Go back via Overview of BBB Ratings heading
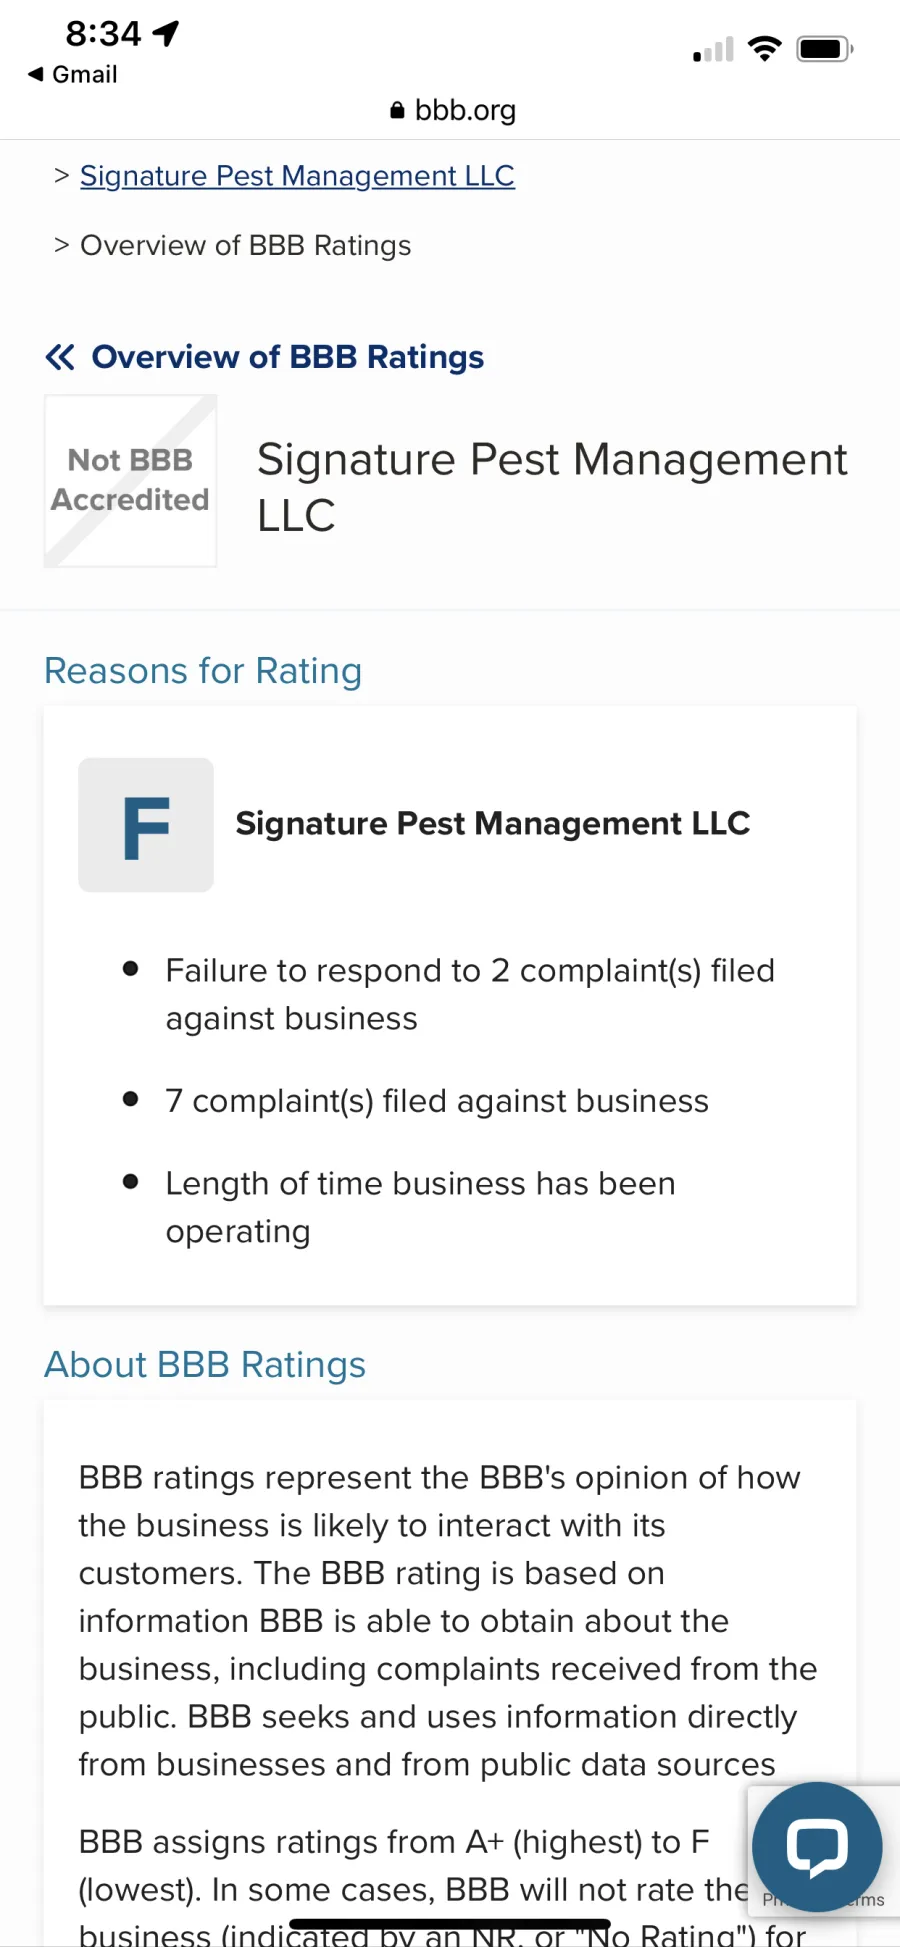The width and height of the screenshot is (900, 1947). [x=287, y=357]
